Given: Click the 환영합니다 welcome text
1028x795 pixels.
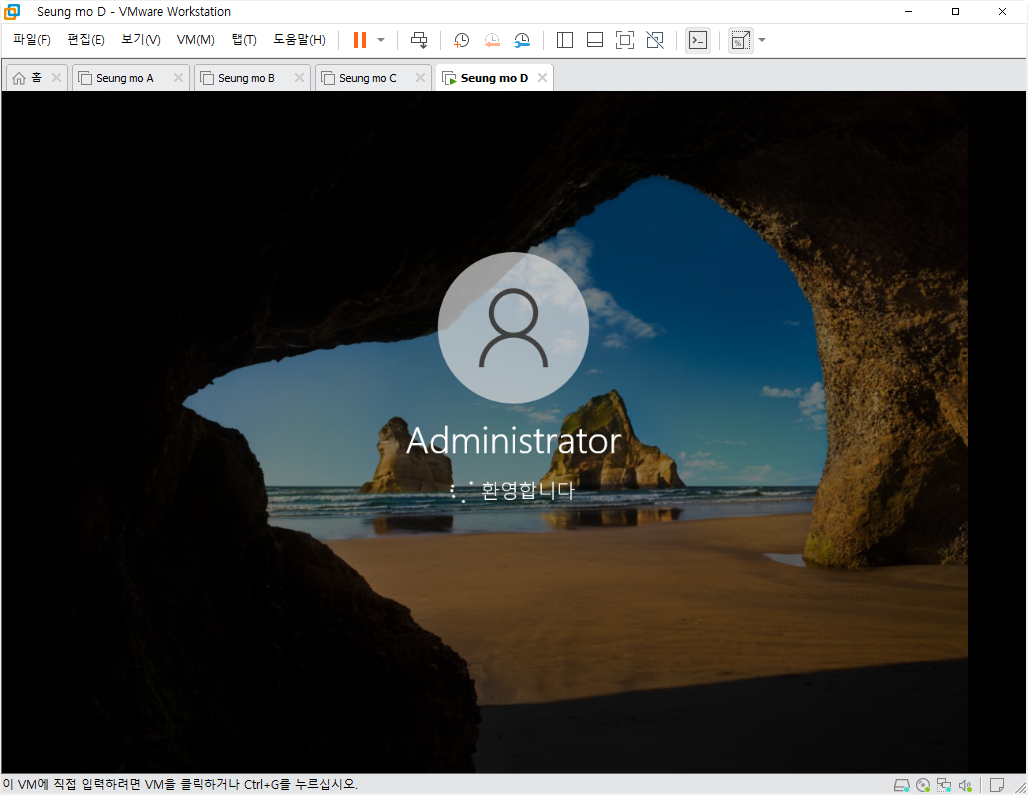Looking at the screenshot, I should 527,490.
